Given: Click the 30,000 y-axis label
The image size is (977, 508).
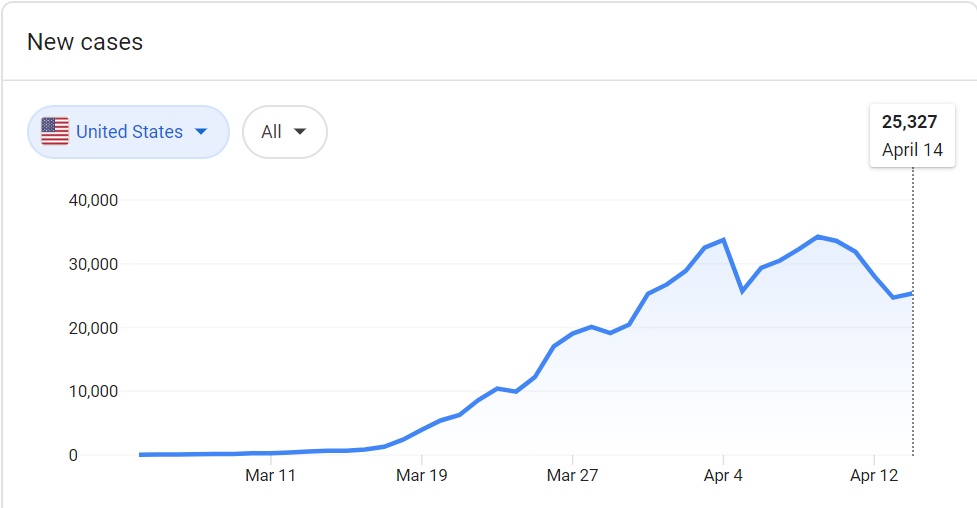Looking at the screenshot, I should pyautogui.click(x=93, y=264).
